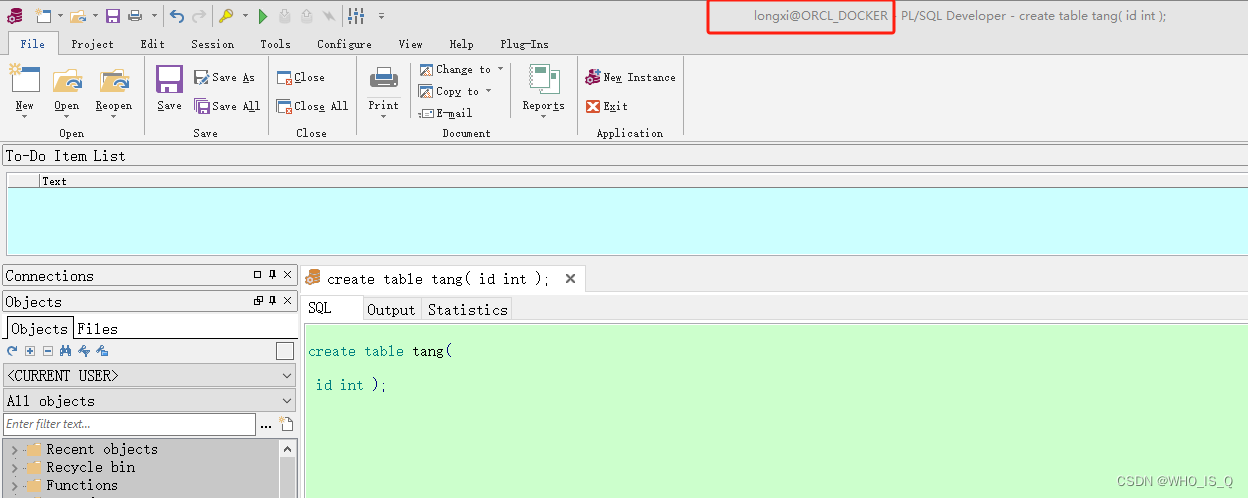Click the E-mail button

point(446,113)
